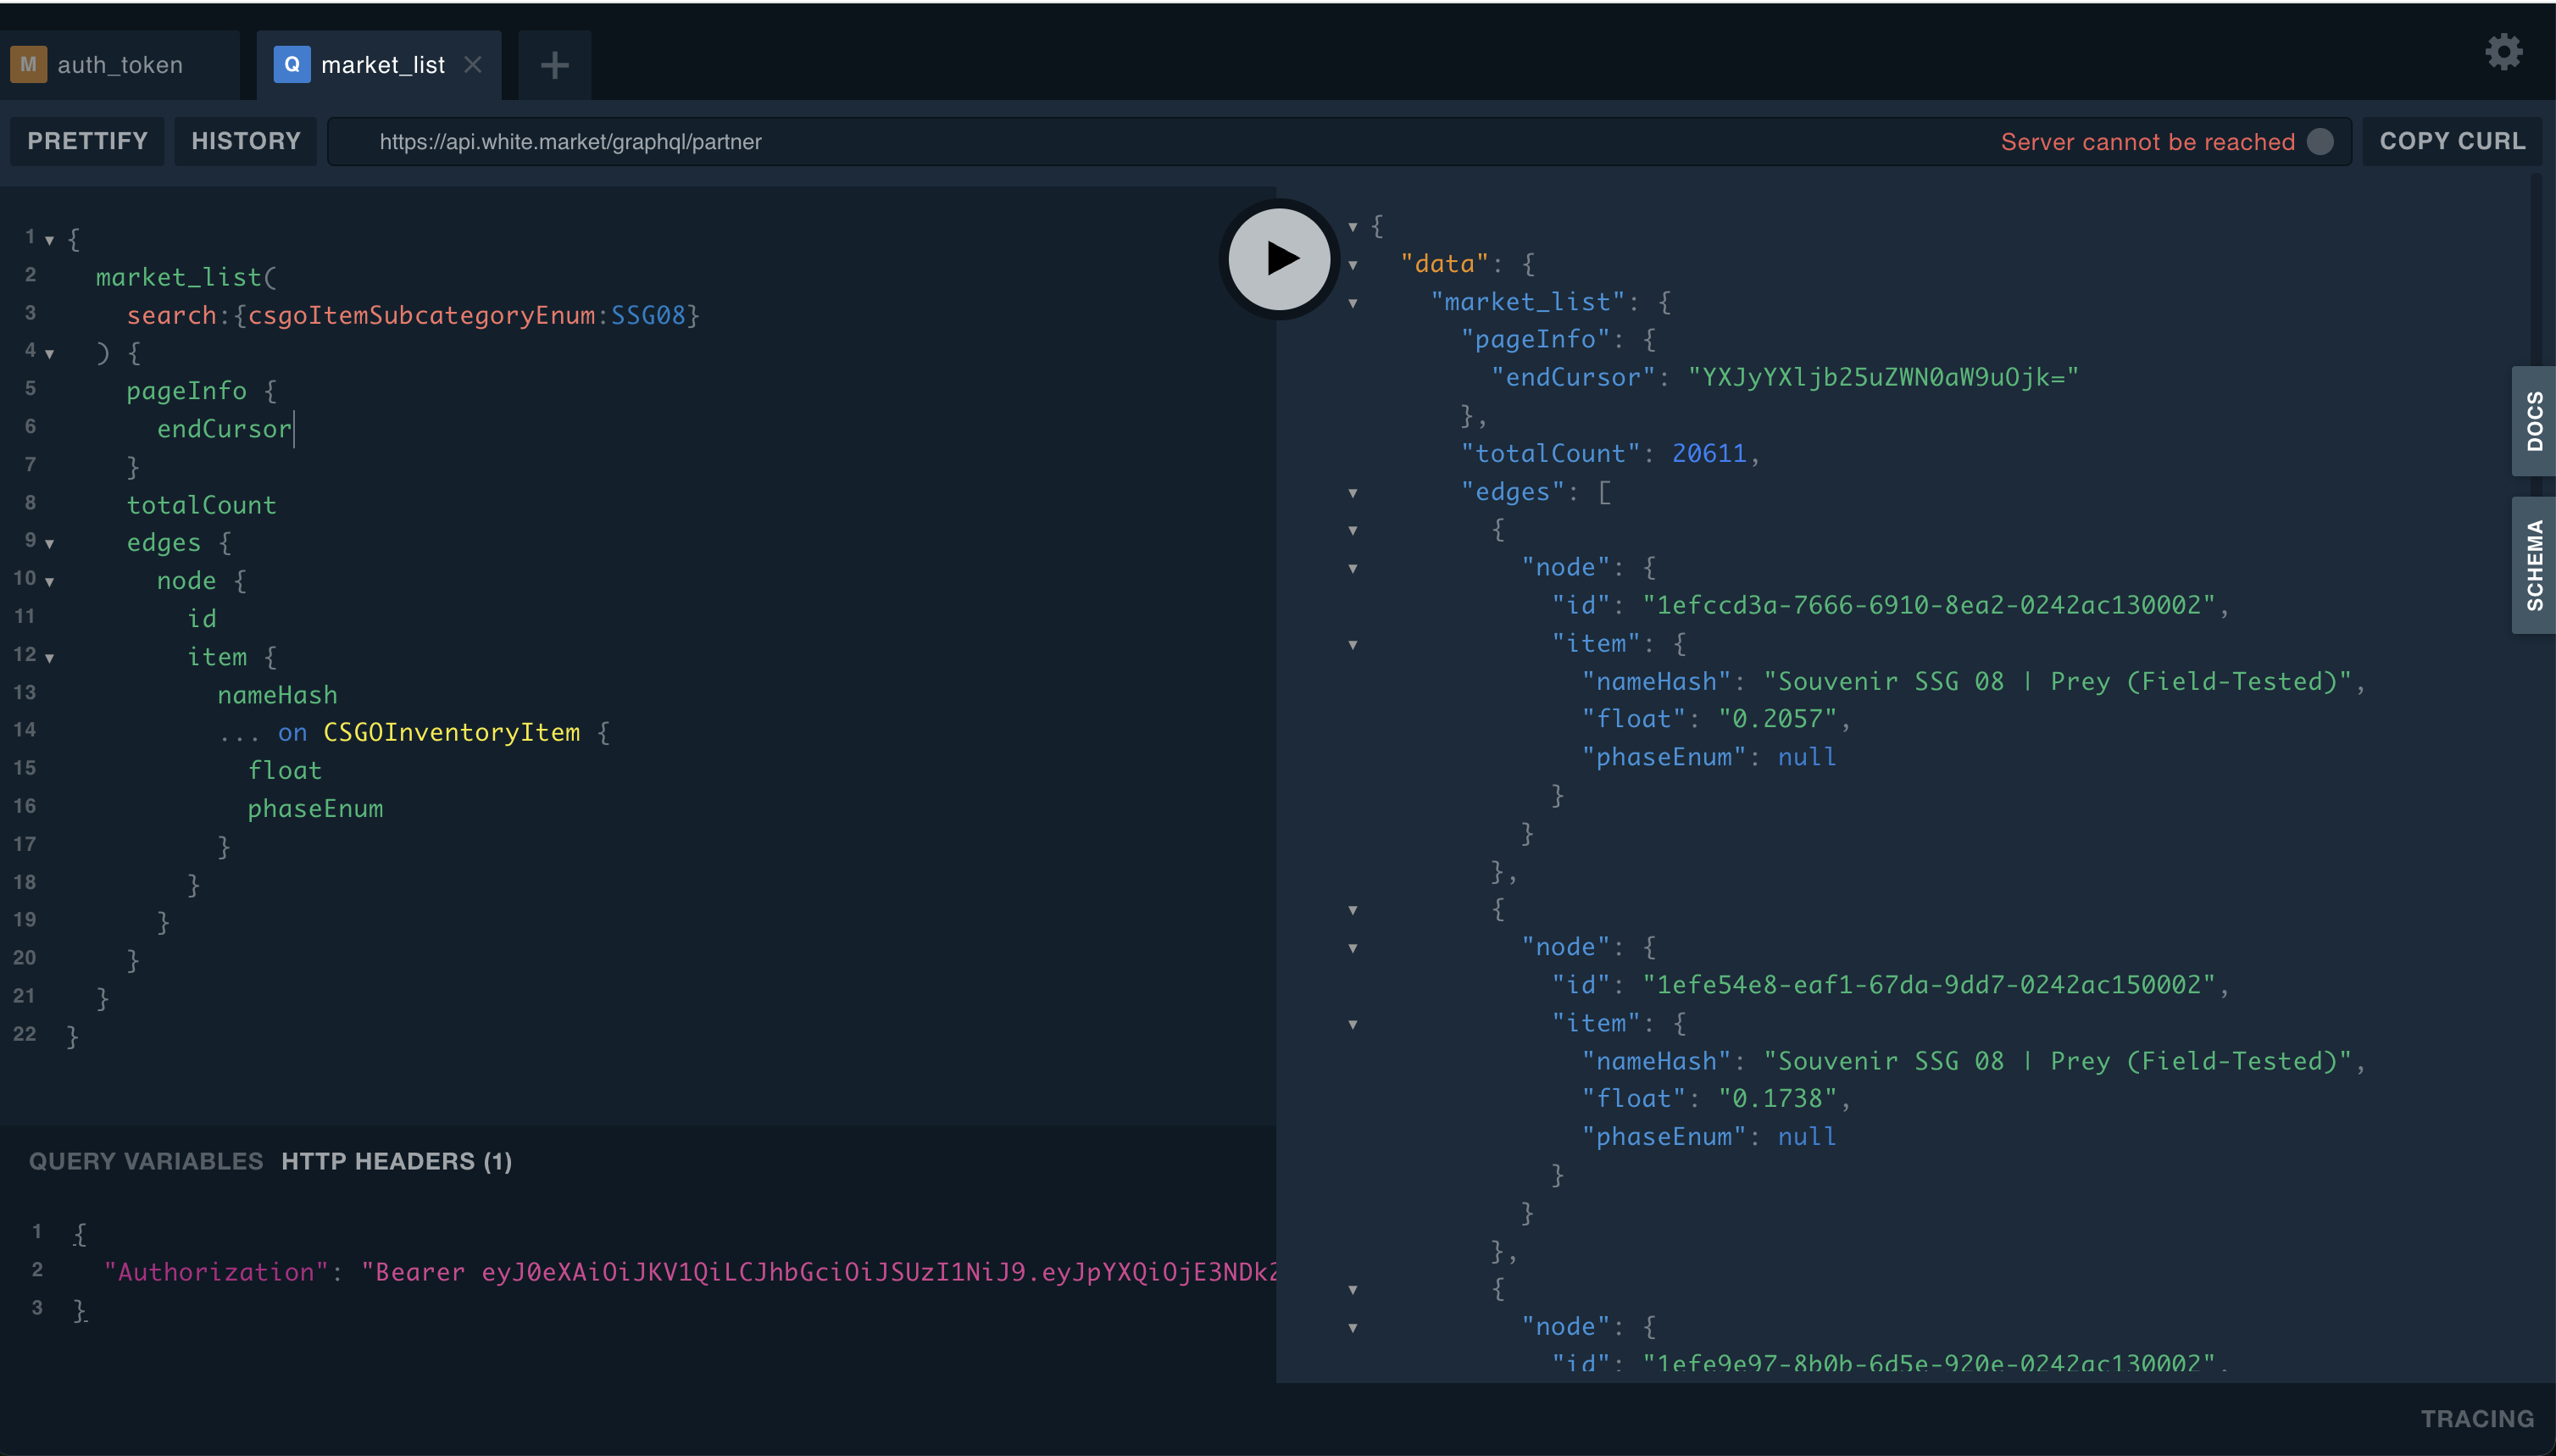
Task: Click search argument on line 3
Action: 171,315
